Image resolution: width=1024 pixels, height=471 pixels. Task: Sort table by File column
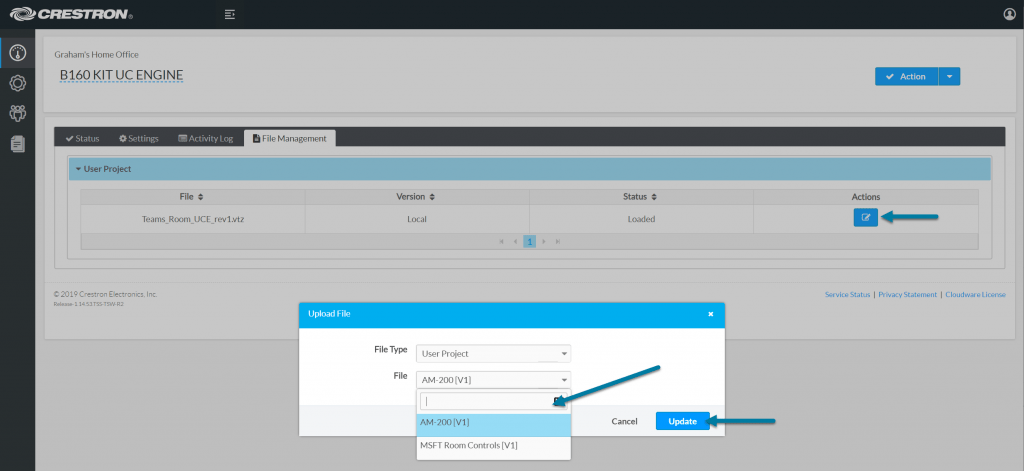(x=192, y=197)
